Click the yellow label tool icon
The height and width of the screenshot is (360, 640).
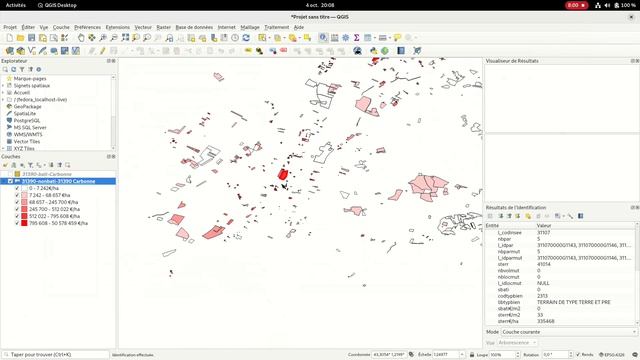(248, 51)
